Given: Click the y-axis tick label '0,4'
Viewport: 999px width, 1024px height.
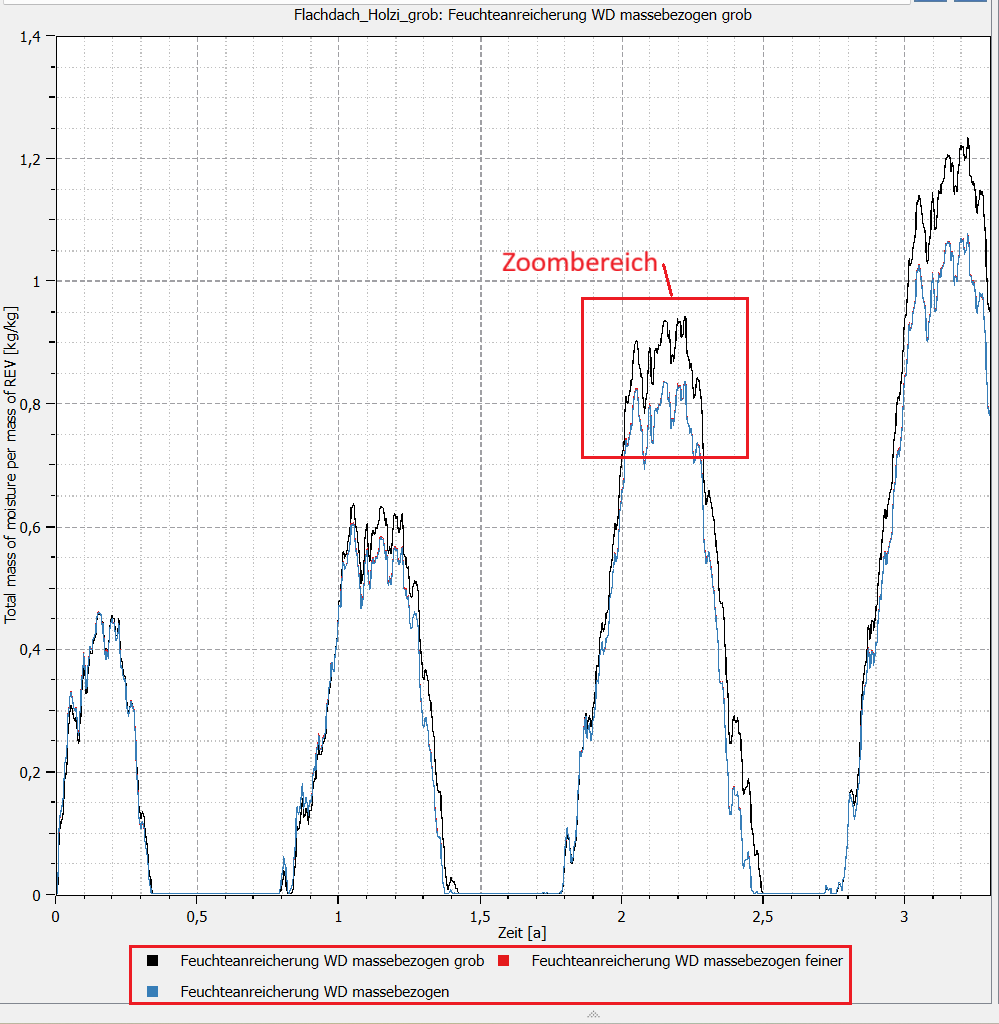Looking at the screenshot, I should (30, 650).
